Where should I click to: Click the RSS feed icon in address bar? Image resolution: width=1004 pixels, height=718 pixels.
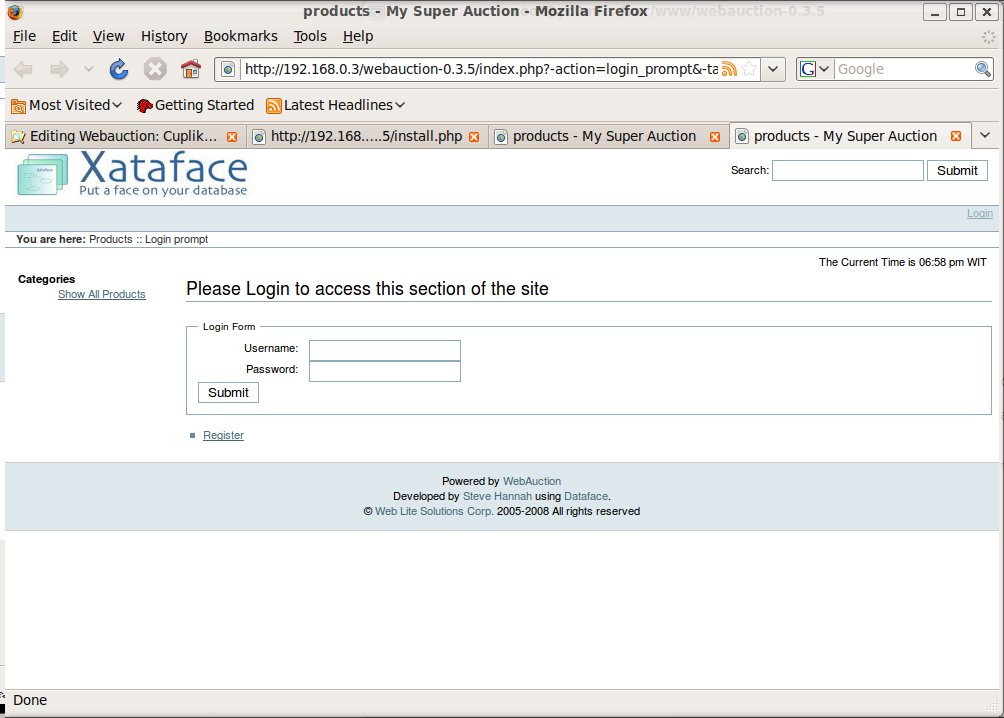[730, 69]
